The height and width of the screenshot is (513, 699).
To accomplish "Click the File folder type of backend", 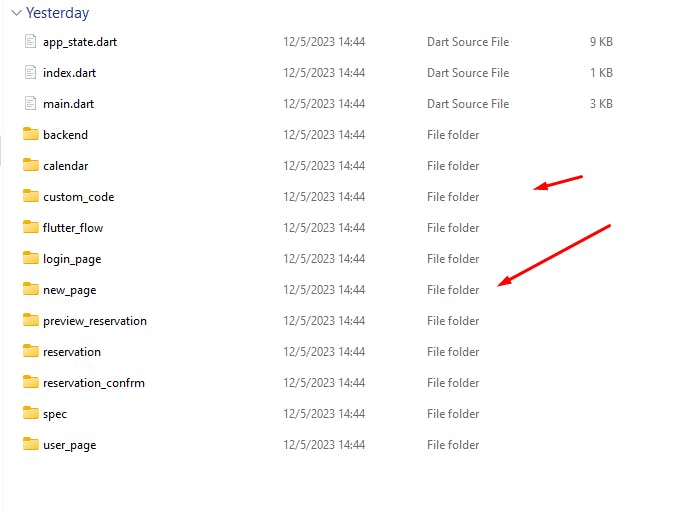I will click(x=453, y=135).
